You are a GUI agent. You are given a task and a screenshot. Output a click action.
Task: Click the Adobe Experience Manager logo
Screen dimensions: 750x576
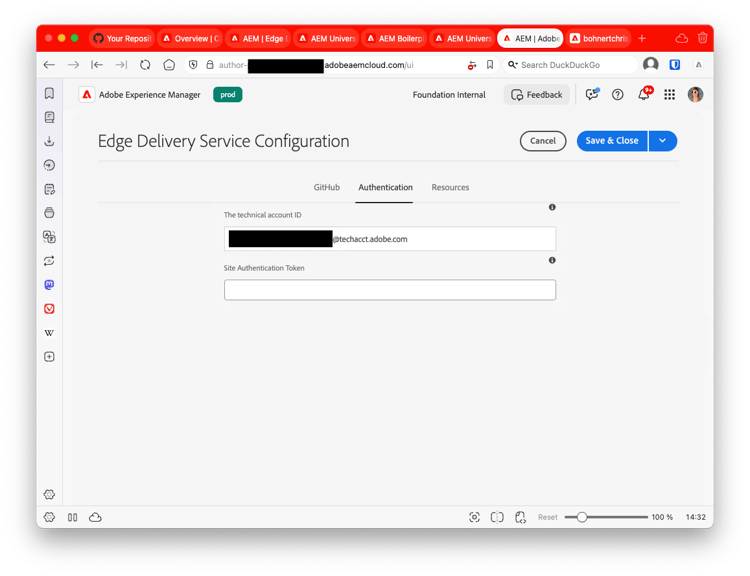[x=86, y=95]
